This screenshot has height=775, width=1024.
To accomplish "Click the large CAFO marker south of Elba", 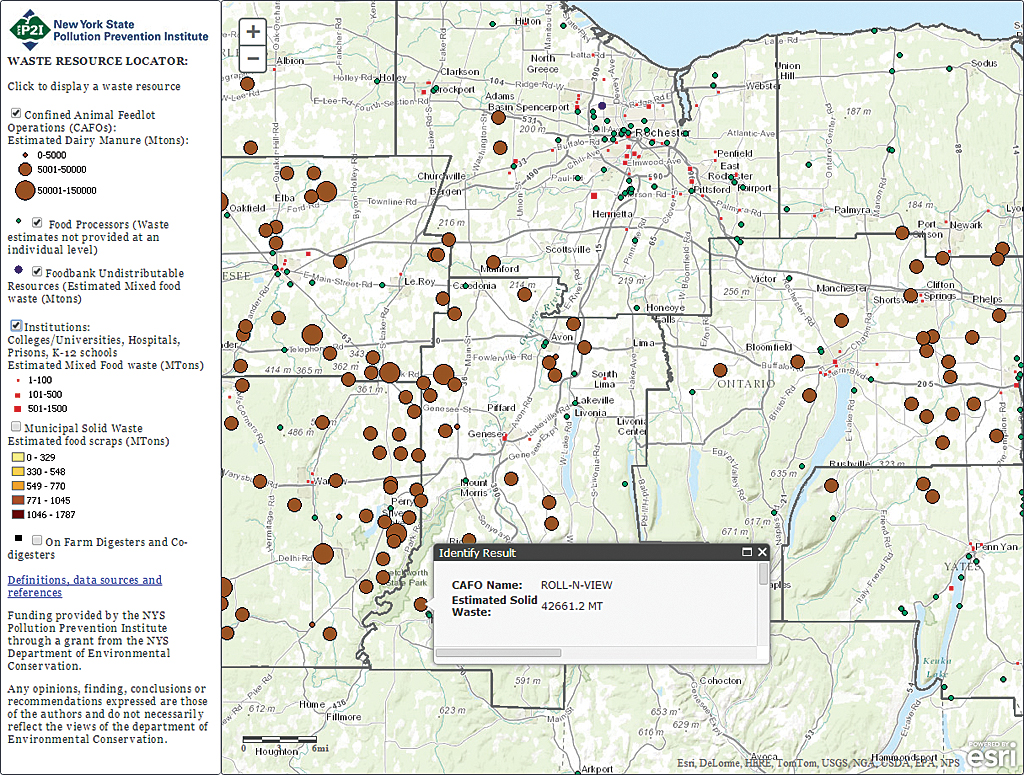I will (x=327, y=192).
